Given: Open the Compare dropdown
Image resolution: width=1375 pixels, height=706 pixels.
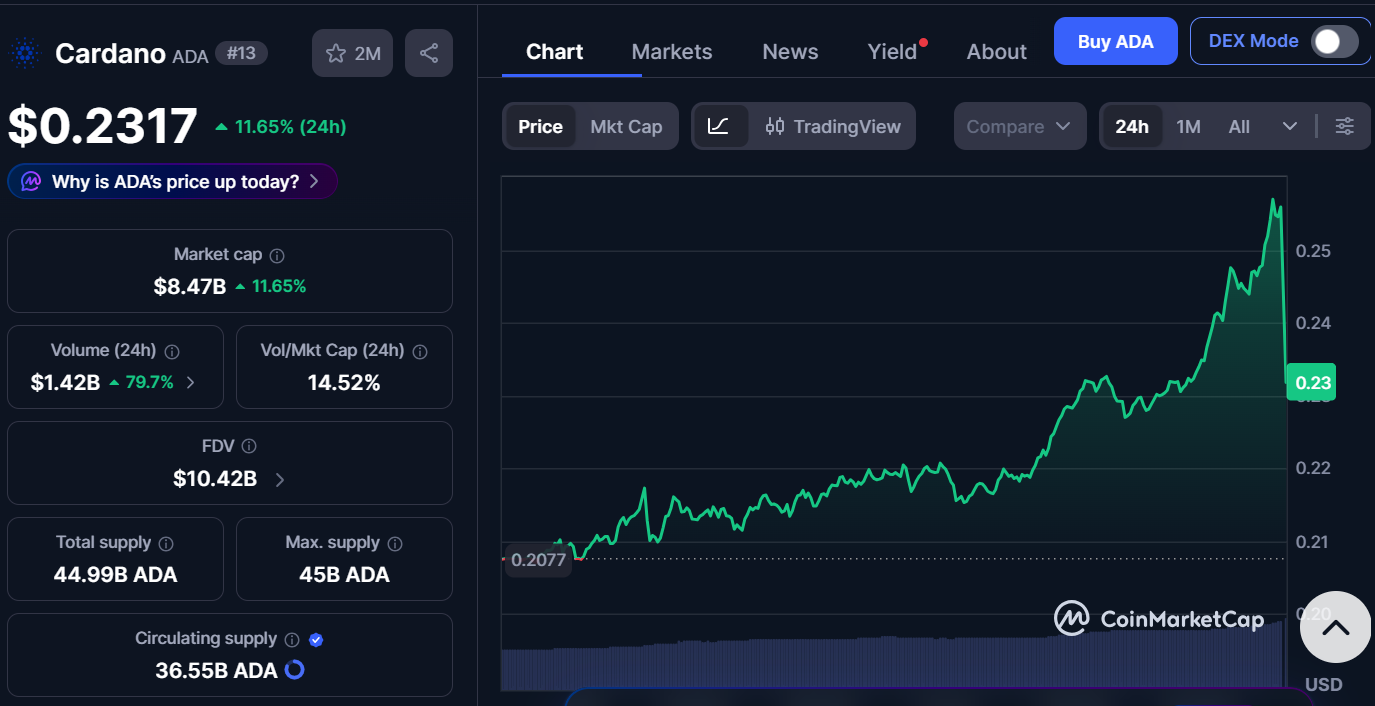Looking at the screenshot, I should (1020, 126).
